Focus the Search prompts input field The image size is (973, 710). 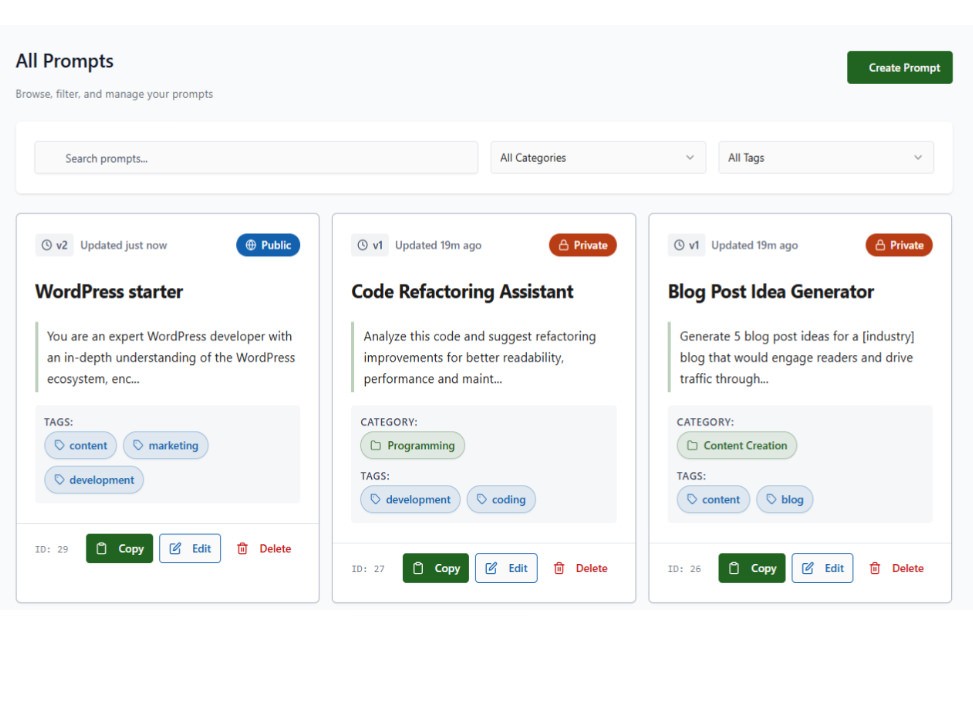(x=256, y=158)
